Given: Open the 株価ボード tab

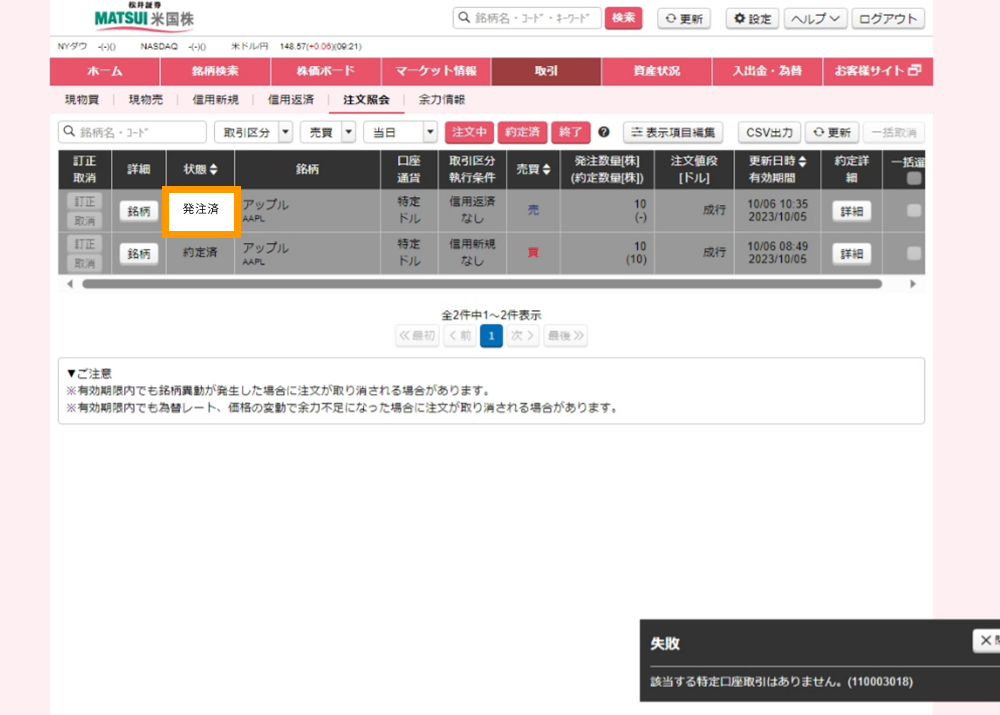Looking at the screenshot, I should point(325,71).
